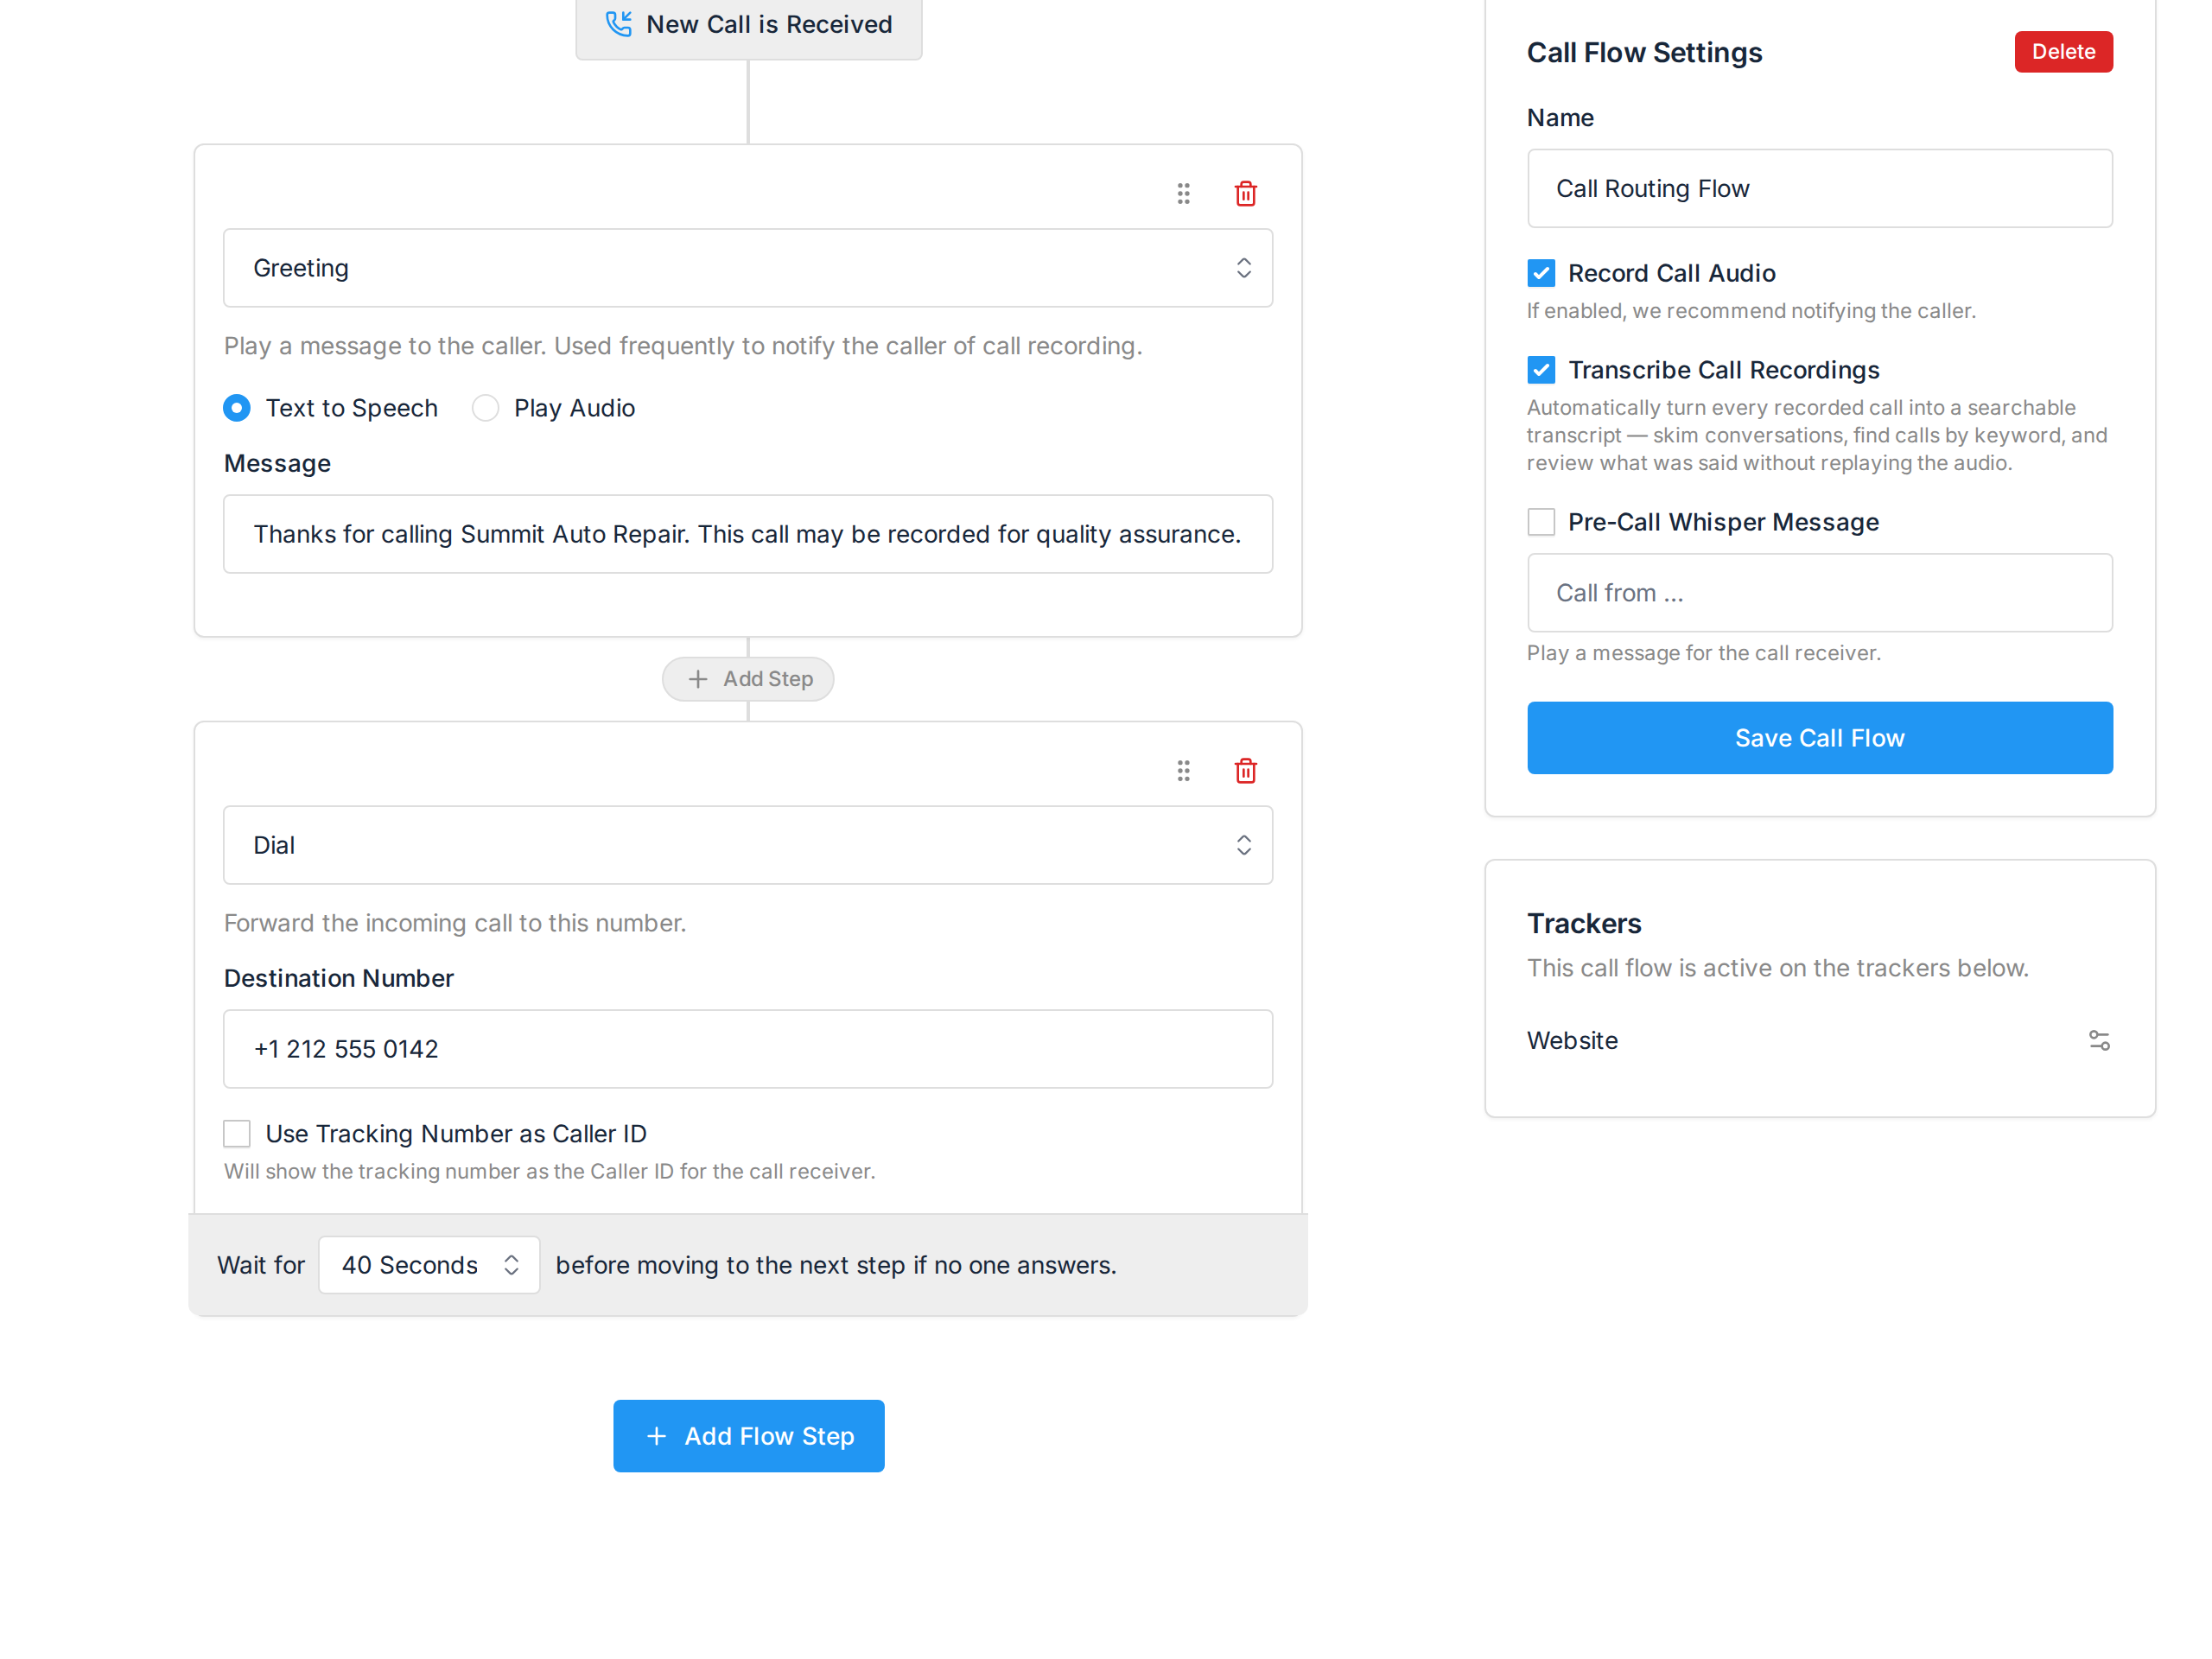Click Add Step between the flow steps
The width and height of the screenshot is (2212, 1659).
(x=748, y=679)
